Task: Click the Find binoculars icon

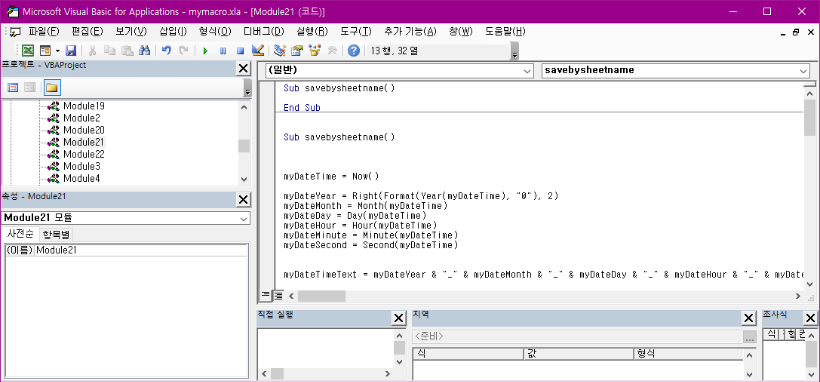Action: coord(145,51)
